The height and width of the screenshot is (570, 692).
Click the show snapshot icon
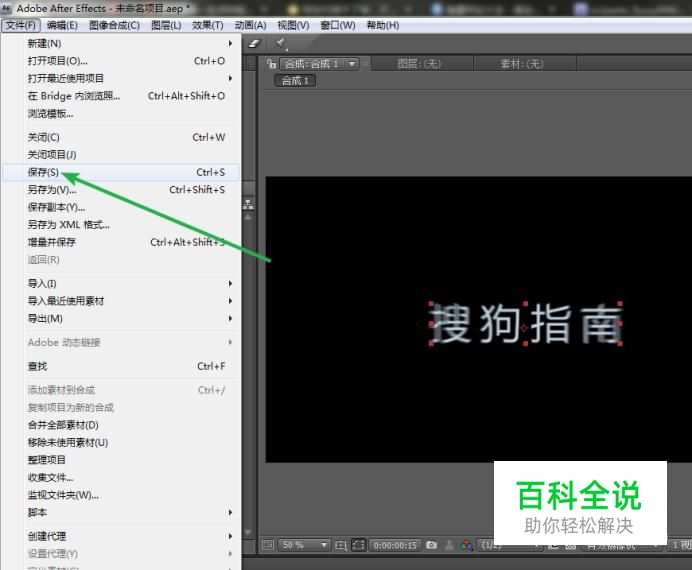click(449, 545)
